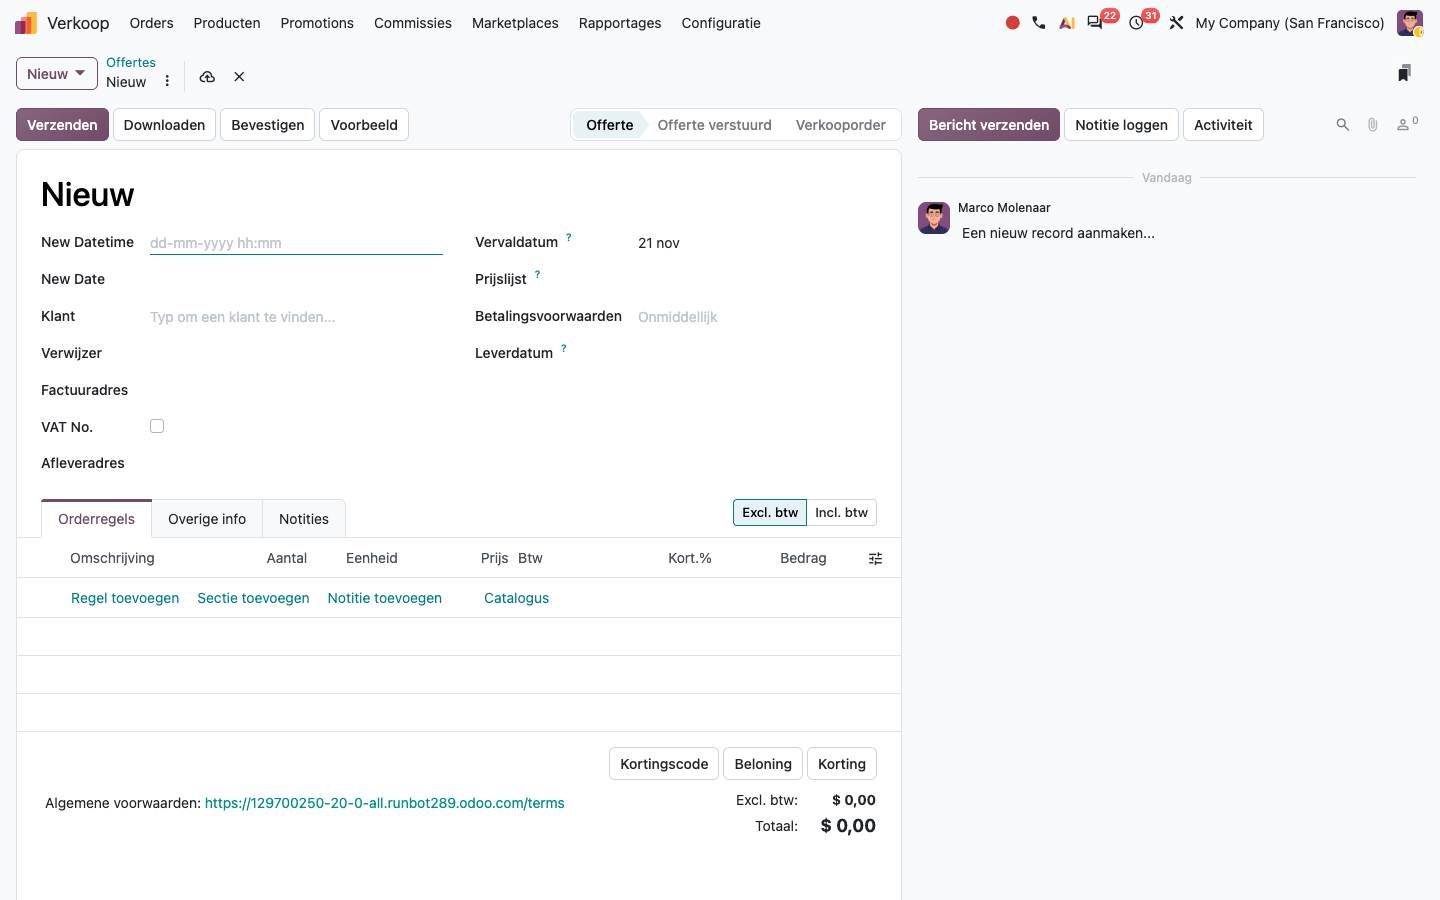Click the red recording indicator icon
This screenshot has height=900, width=1440.
pyautogui.click(x=1012, y=23)
